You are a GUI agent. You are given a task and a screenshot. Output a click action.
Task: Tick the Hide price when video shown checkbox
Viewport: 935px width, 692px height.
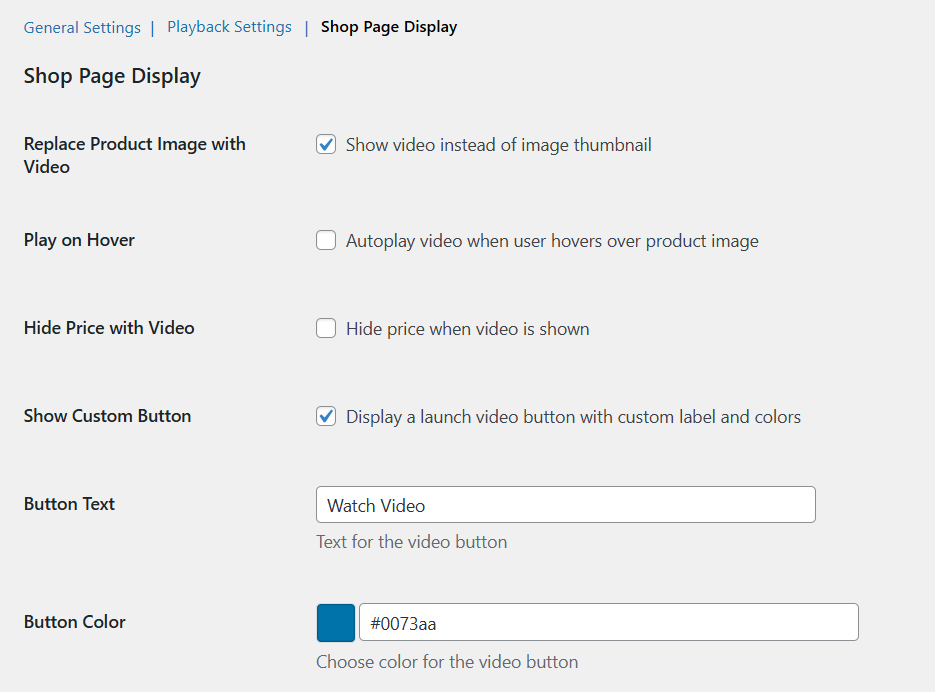coord(326,329)
